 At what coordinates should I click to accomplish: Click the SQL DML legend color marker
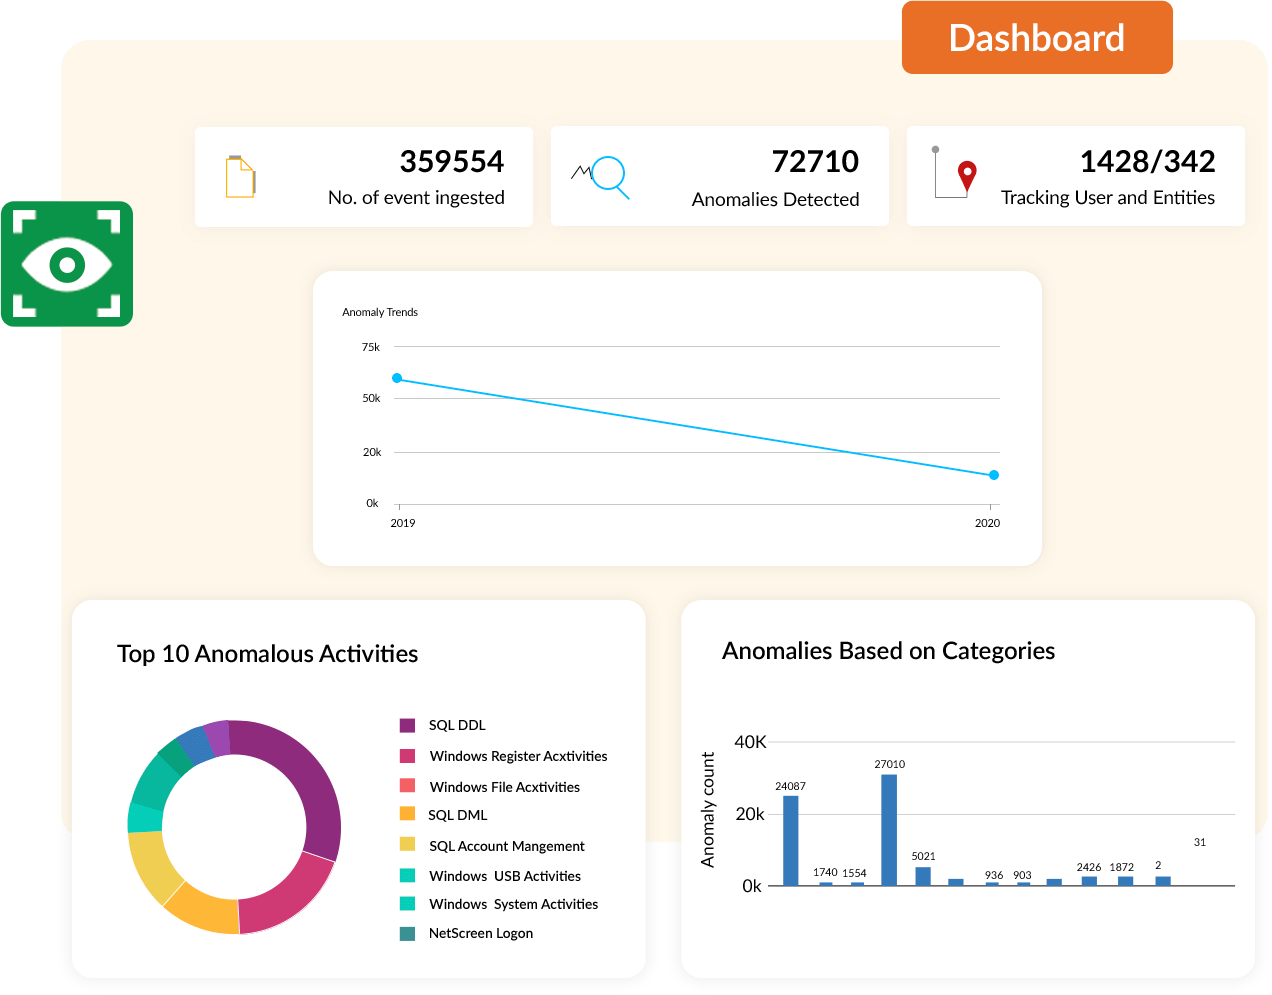tap(407, 815)
